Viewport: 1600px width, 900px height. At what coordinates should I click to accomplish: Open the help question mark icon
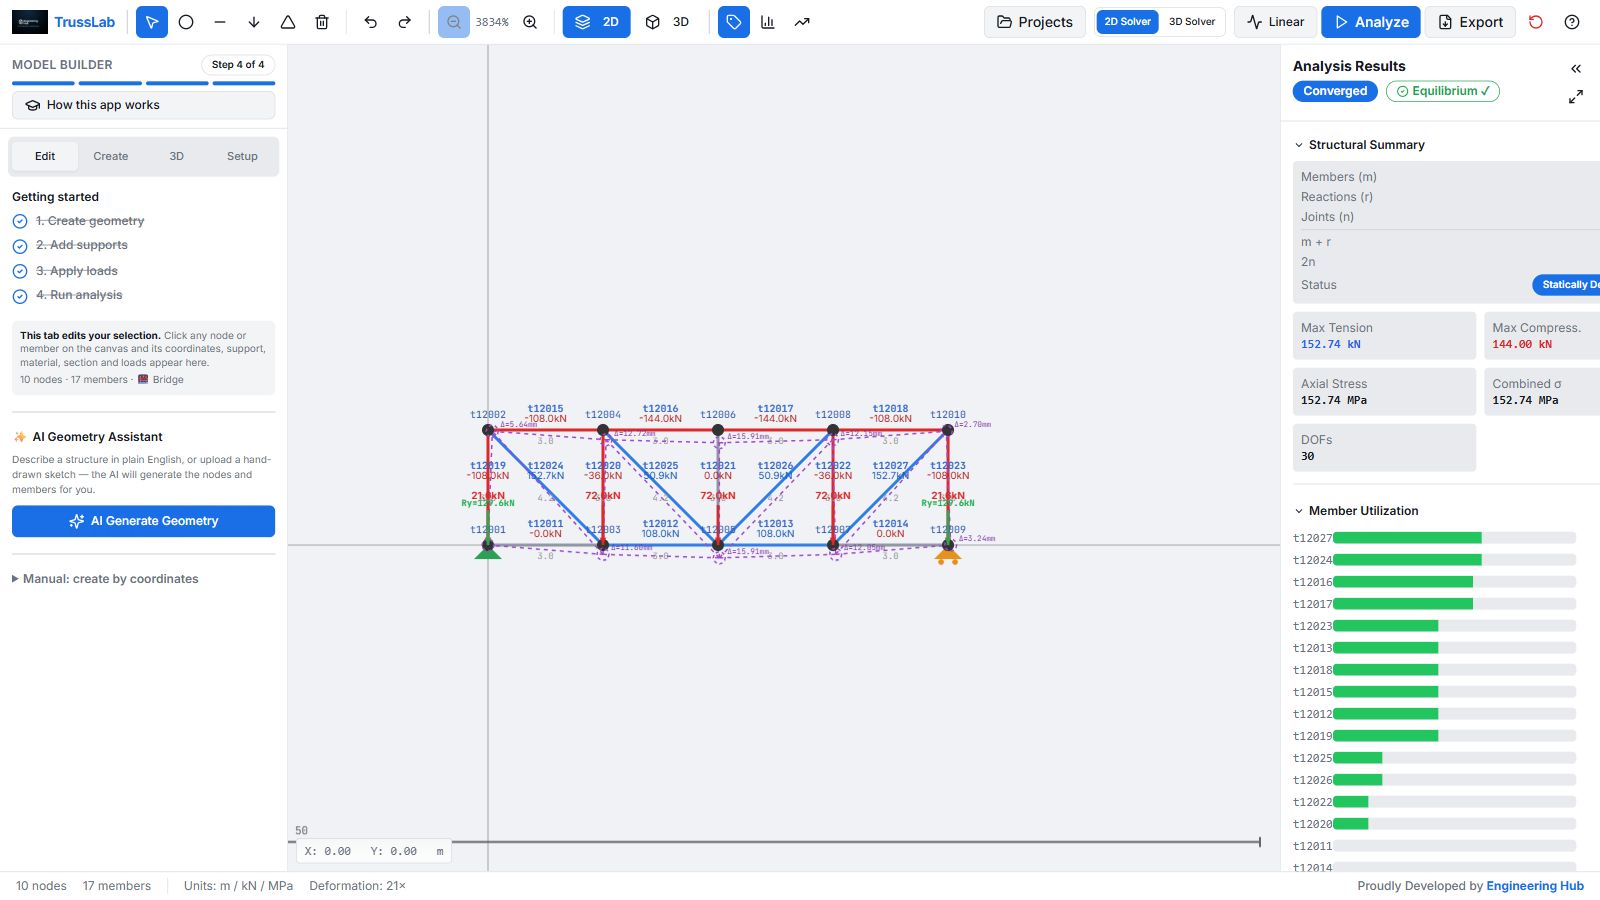point(1572,22)
